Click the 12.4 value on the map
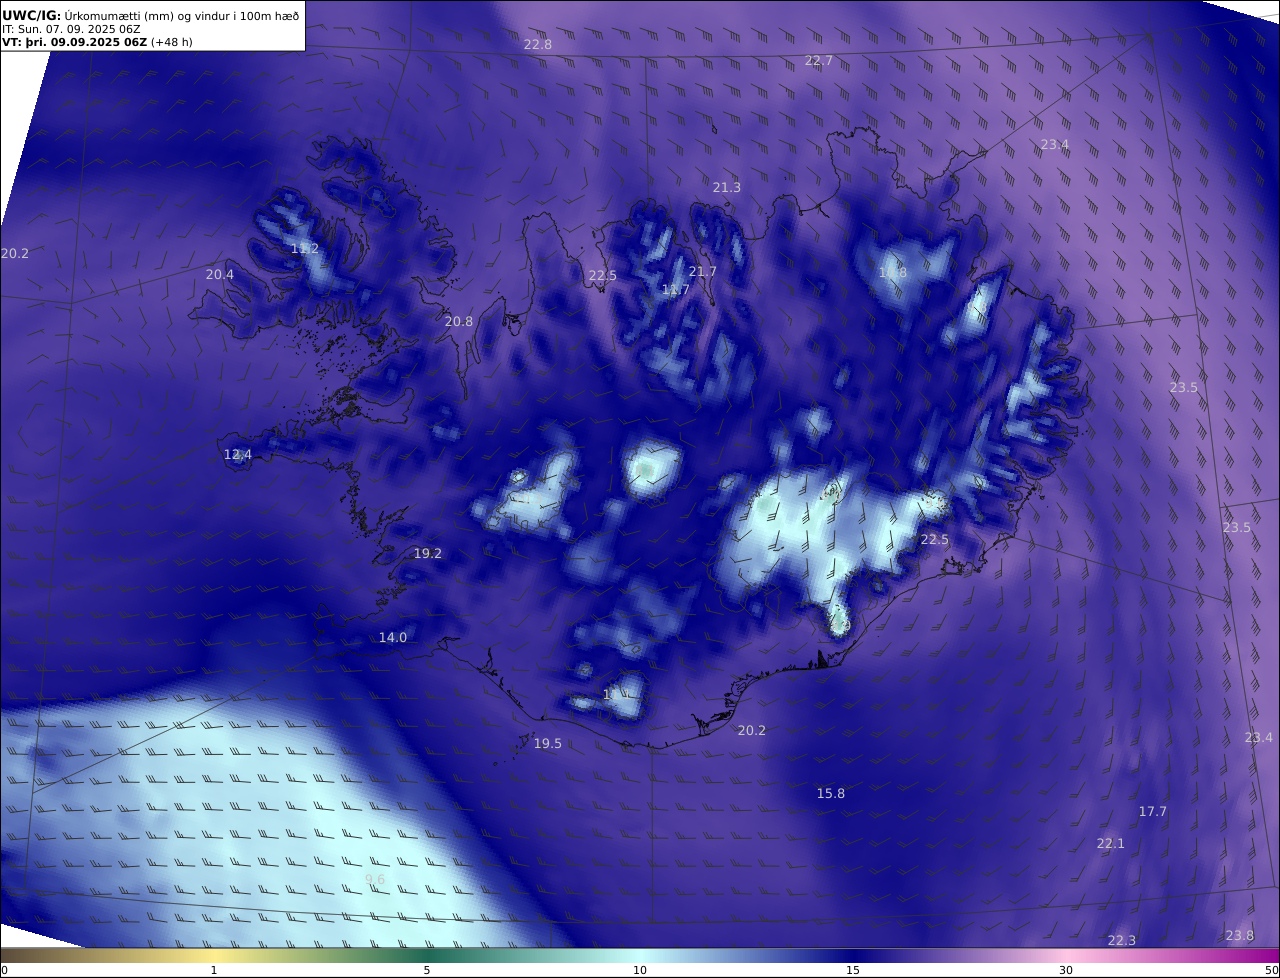Image resolution: width=1280 pixels, height=978 pixels. pos(238,455)
